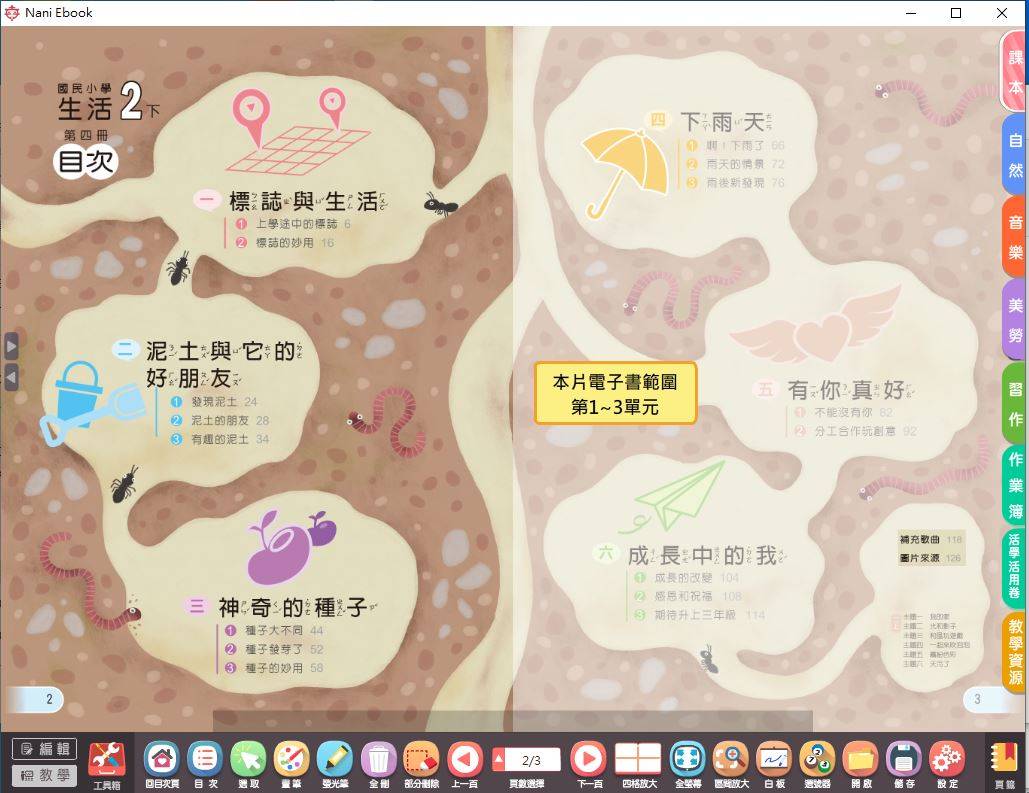
Task: Switch to 全螢幕 fullscreen mode
Action: [687, 765]
